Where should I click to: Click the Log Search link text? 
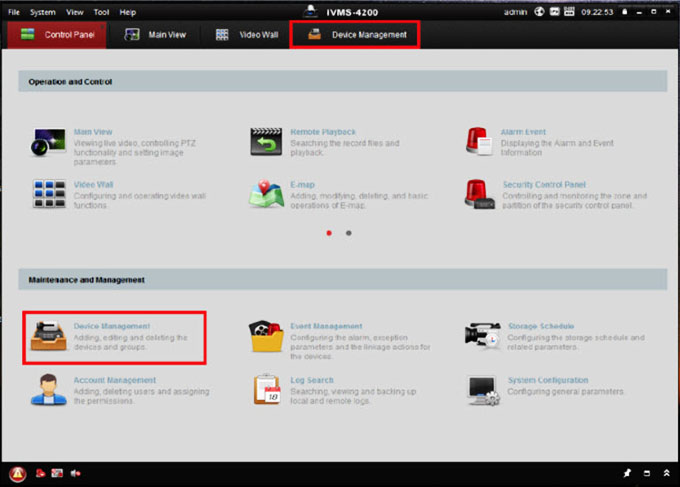point(312,380)
